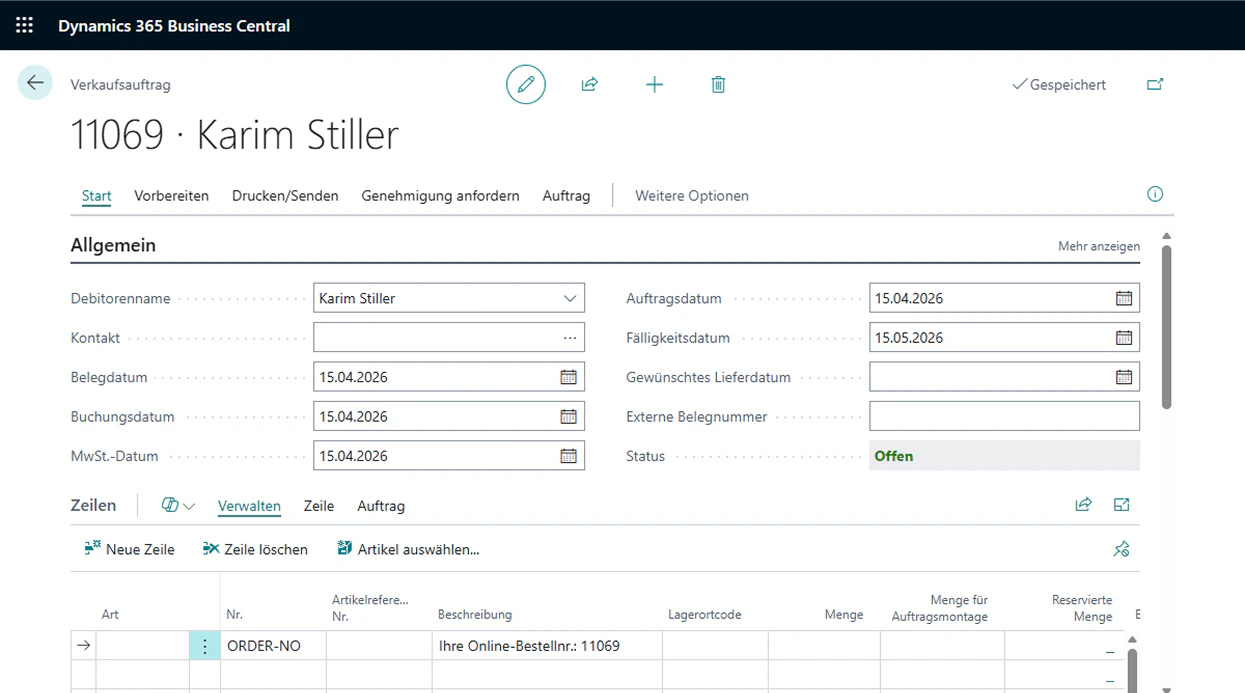Open Buchungsdatum calendar picker
Image resolution: width=1245 pixels, height=693 pixels.
(568, 416)
